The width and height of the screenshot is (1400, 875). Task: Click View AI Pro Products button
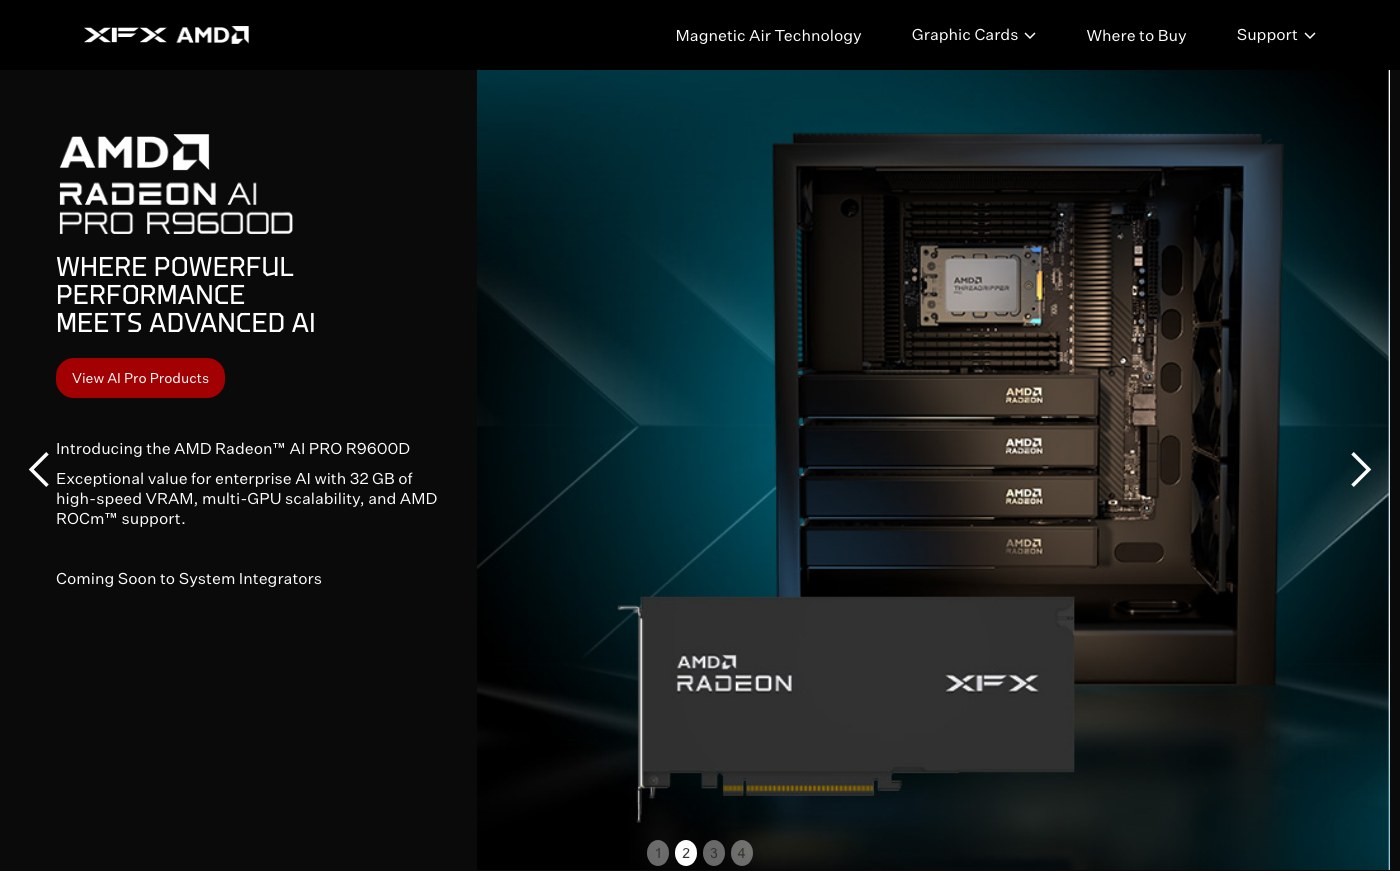[x=140, y=378]
